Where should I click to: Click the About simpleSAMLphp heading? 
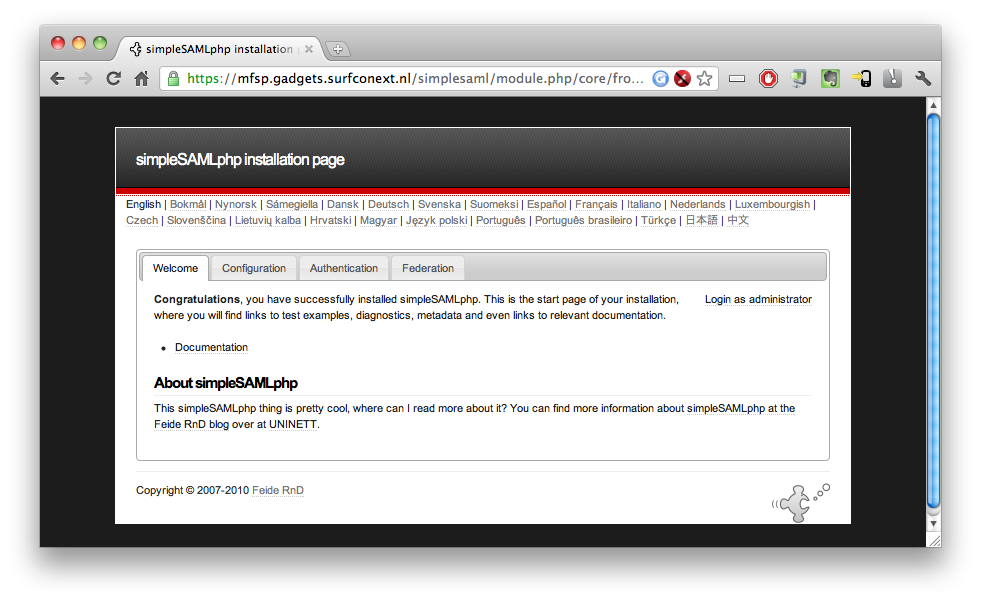pyautogui.click(x=226, y=383)
